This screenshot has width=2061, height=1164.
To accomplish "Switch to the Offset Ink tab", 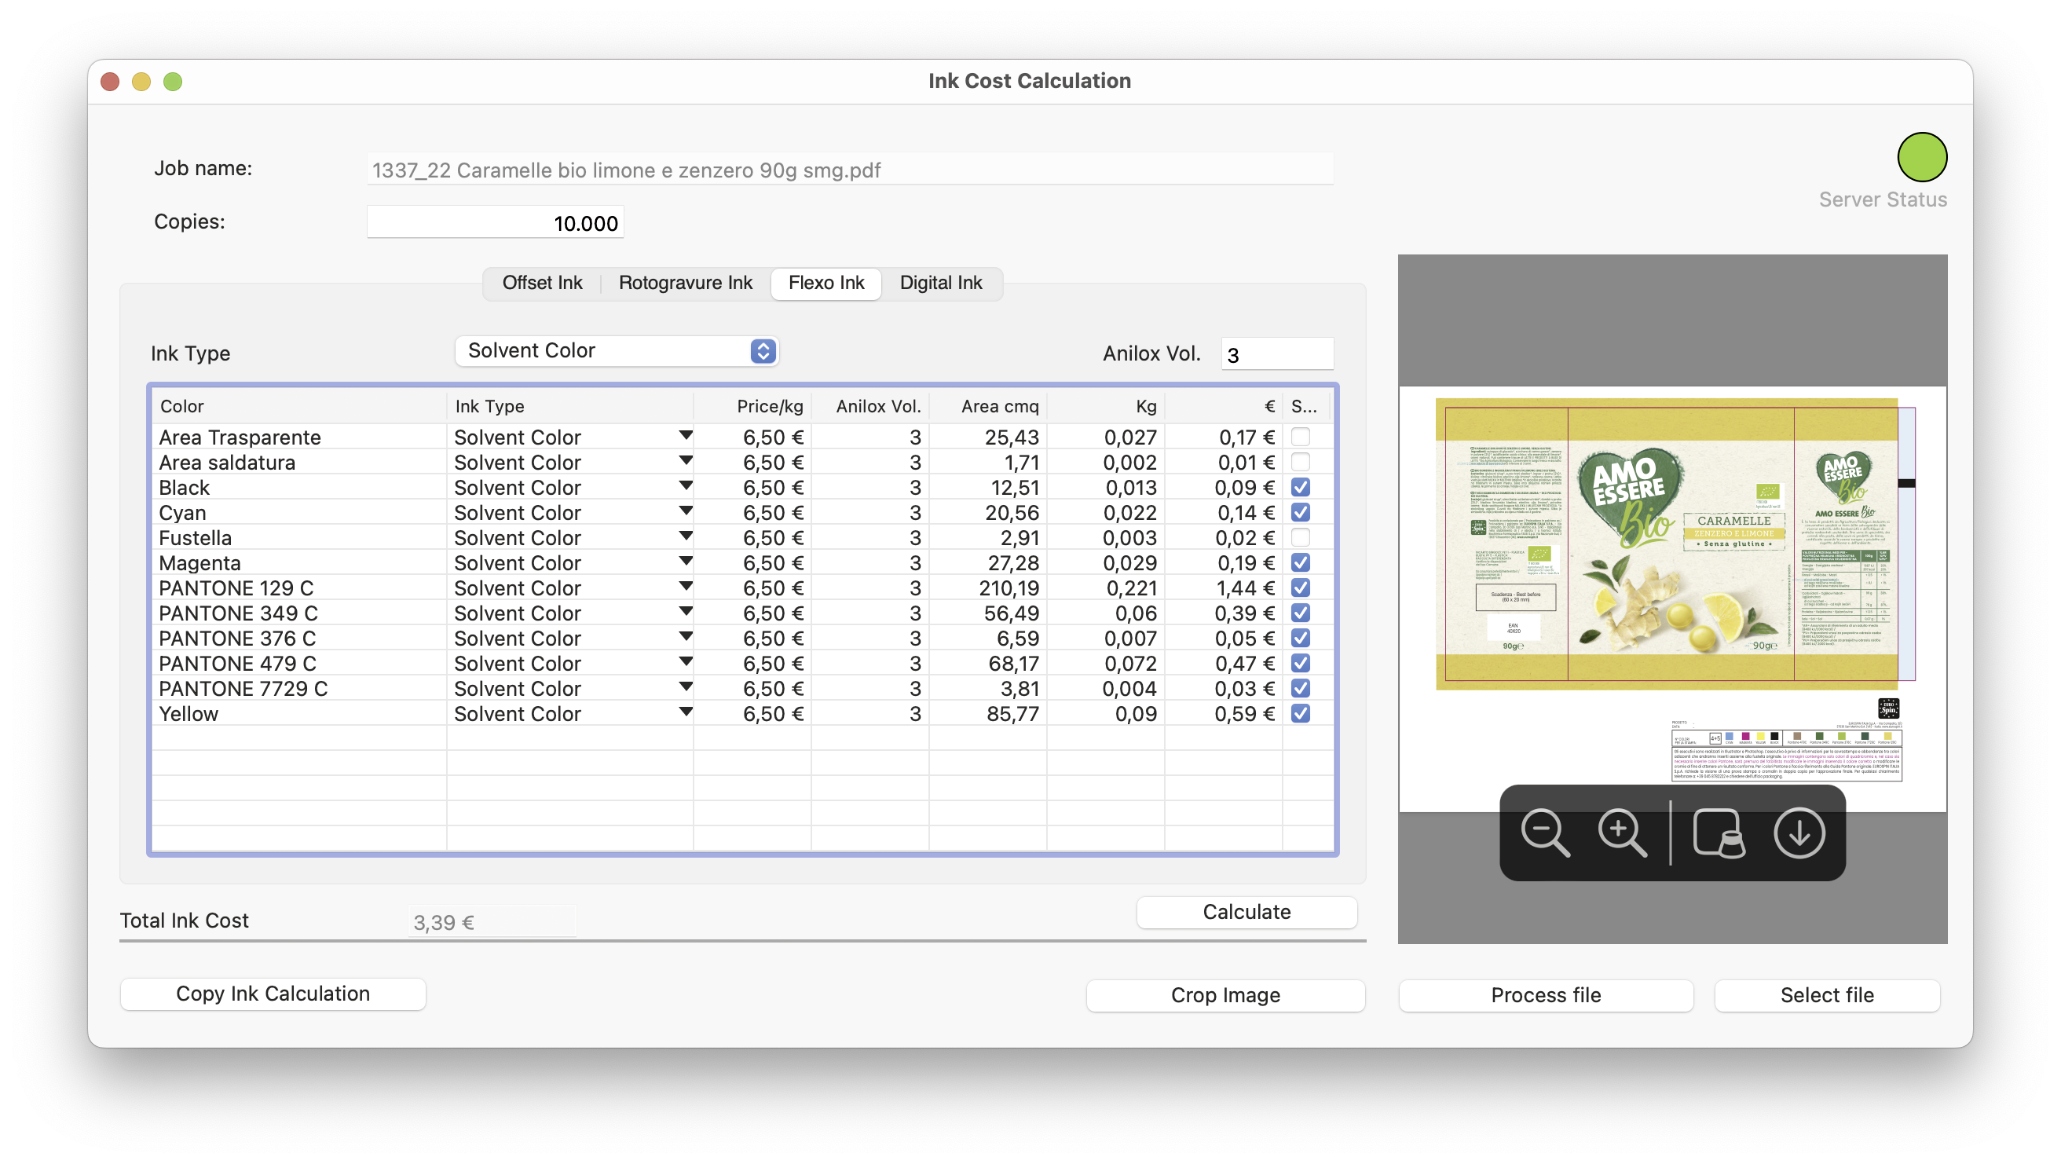I will click(542, 283).
